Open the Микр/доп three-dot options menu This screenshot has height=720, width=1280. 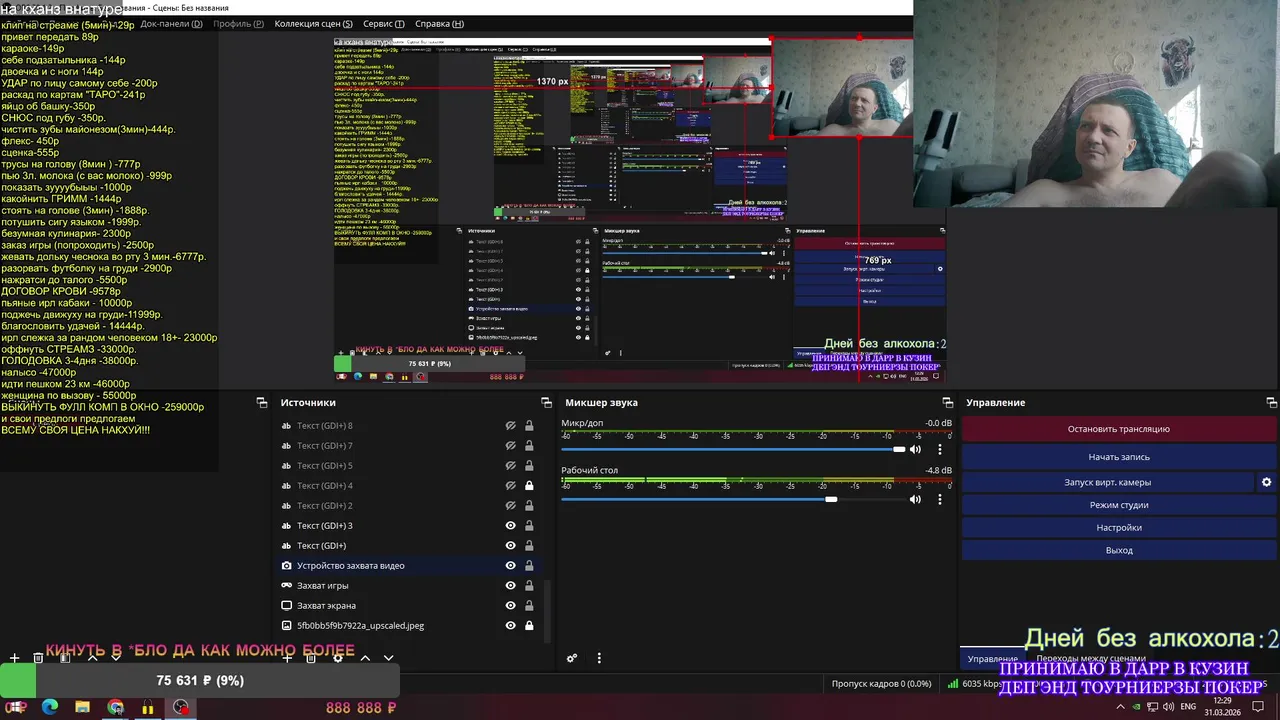pyautogui.click(x=939, y=450)
